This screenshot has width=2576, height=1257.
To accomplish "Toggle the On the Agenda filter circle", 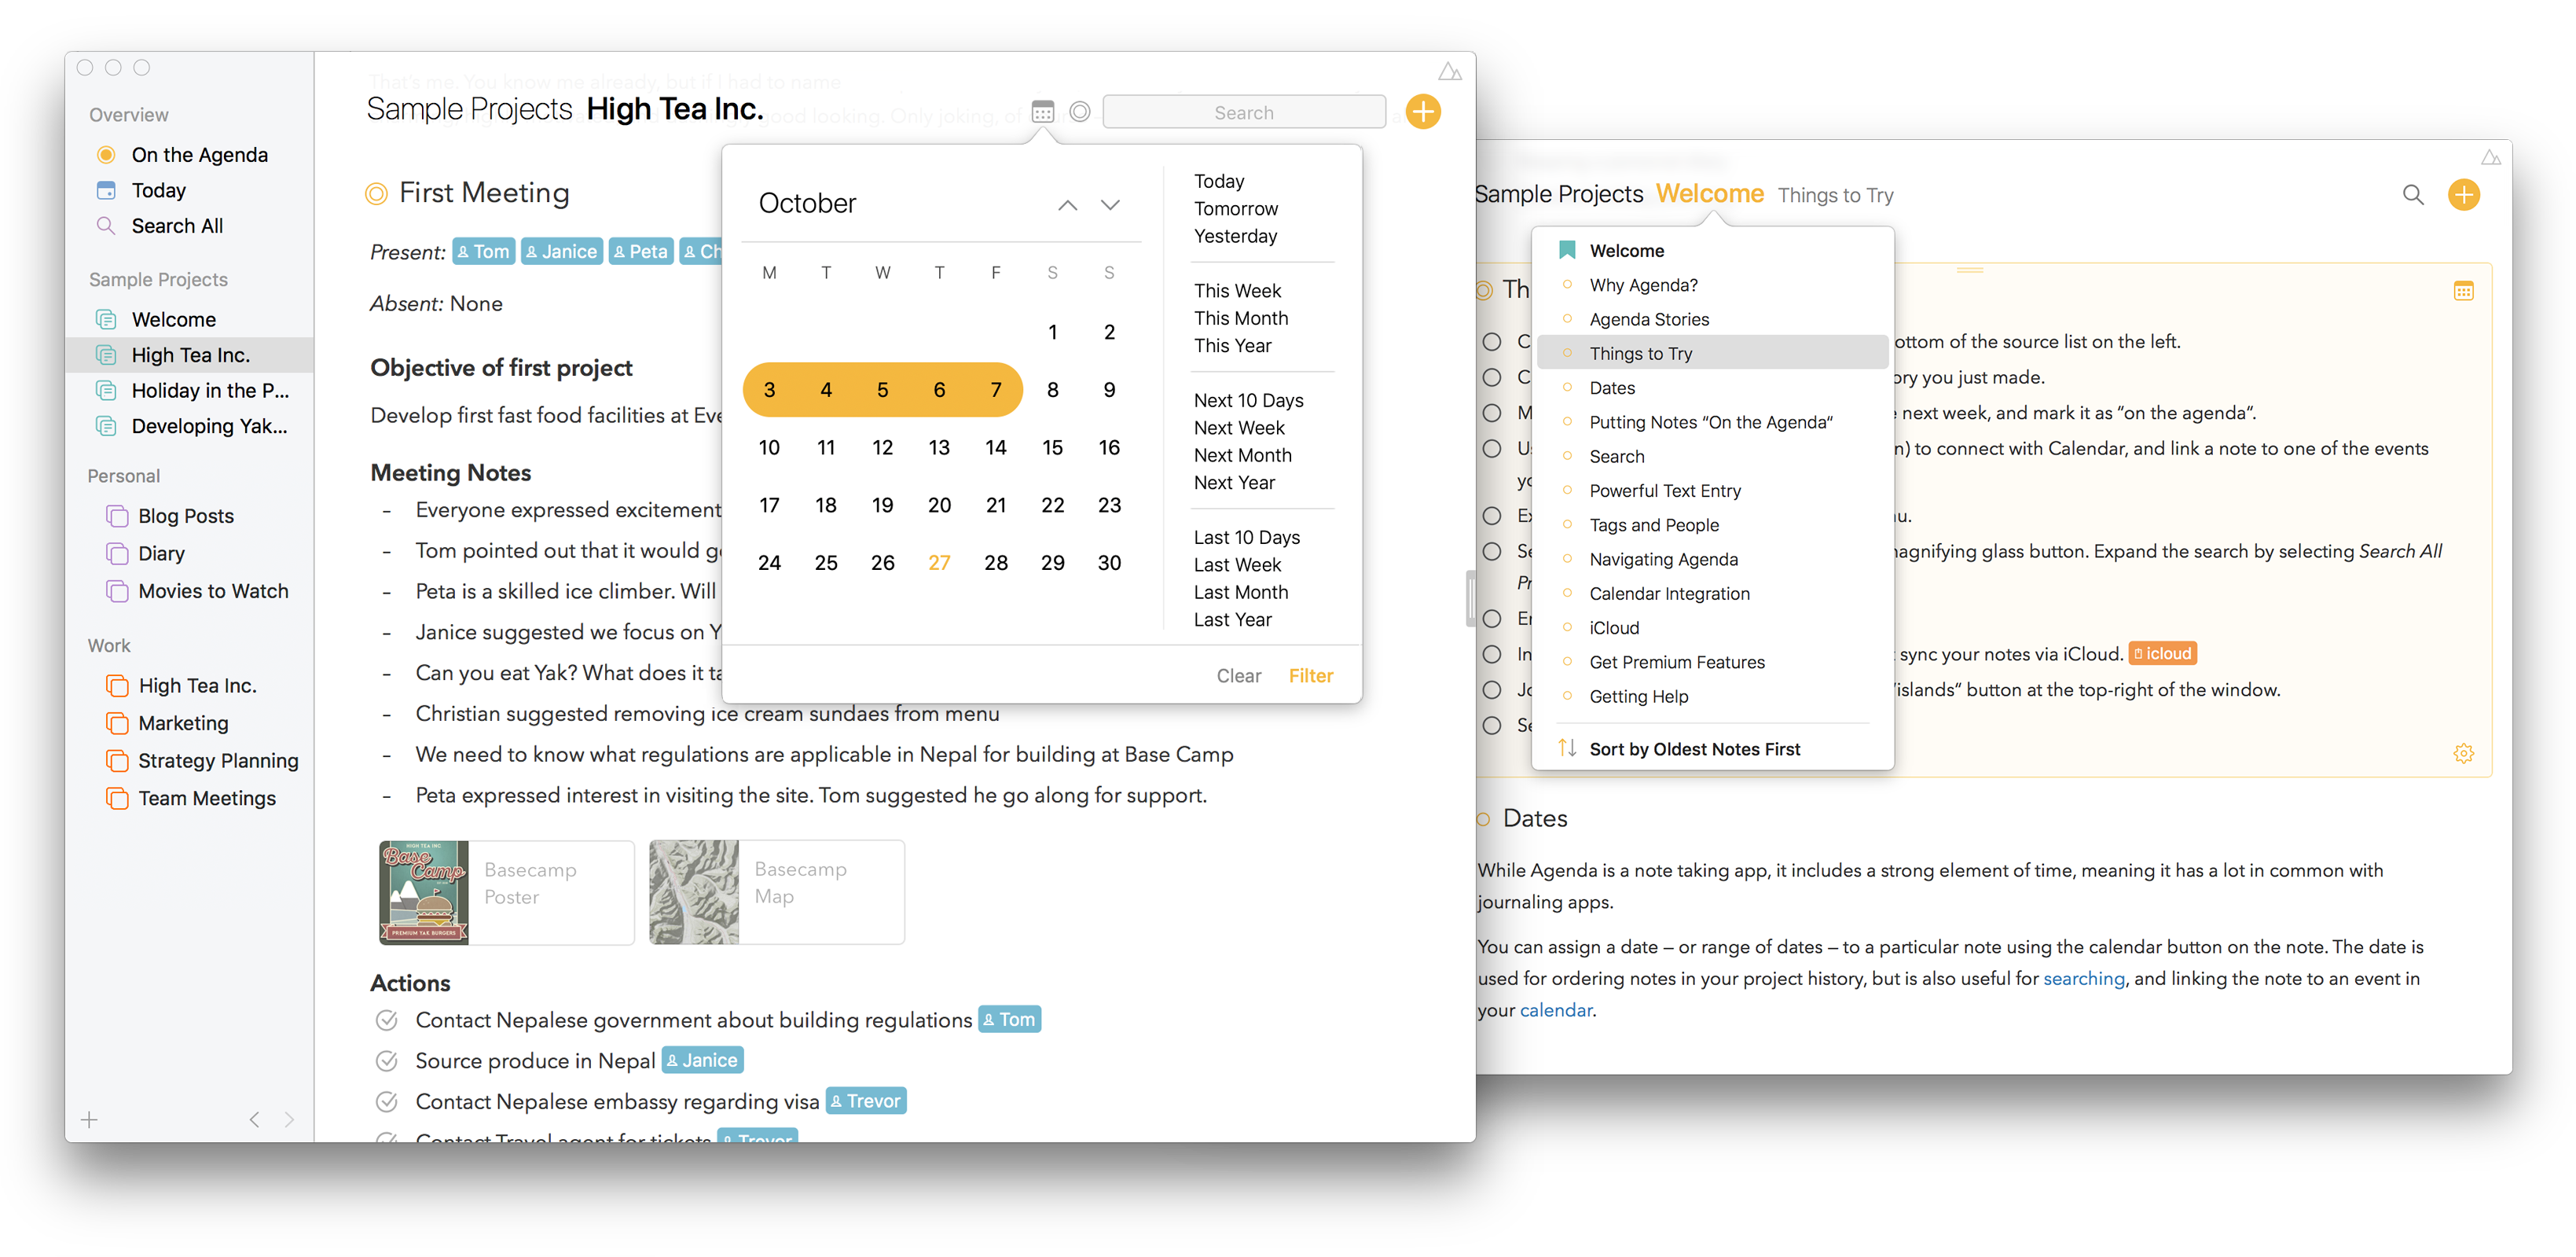I will tap(1080, 112).
